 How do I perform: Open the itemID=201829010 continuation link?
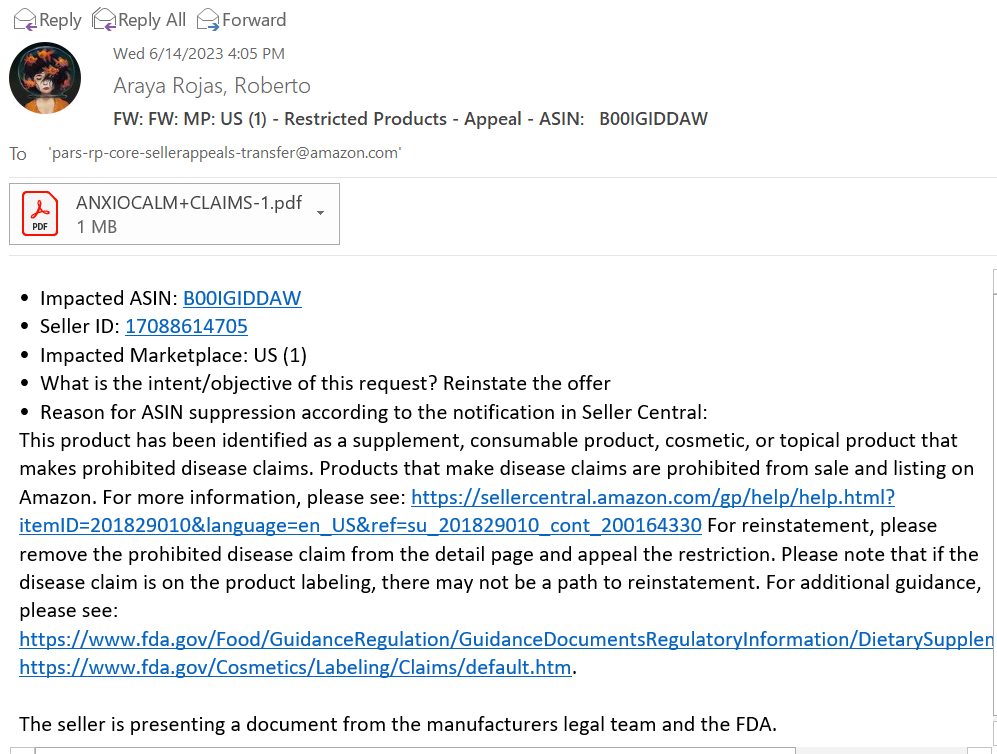(x=361, y=526)
